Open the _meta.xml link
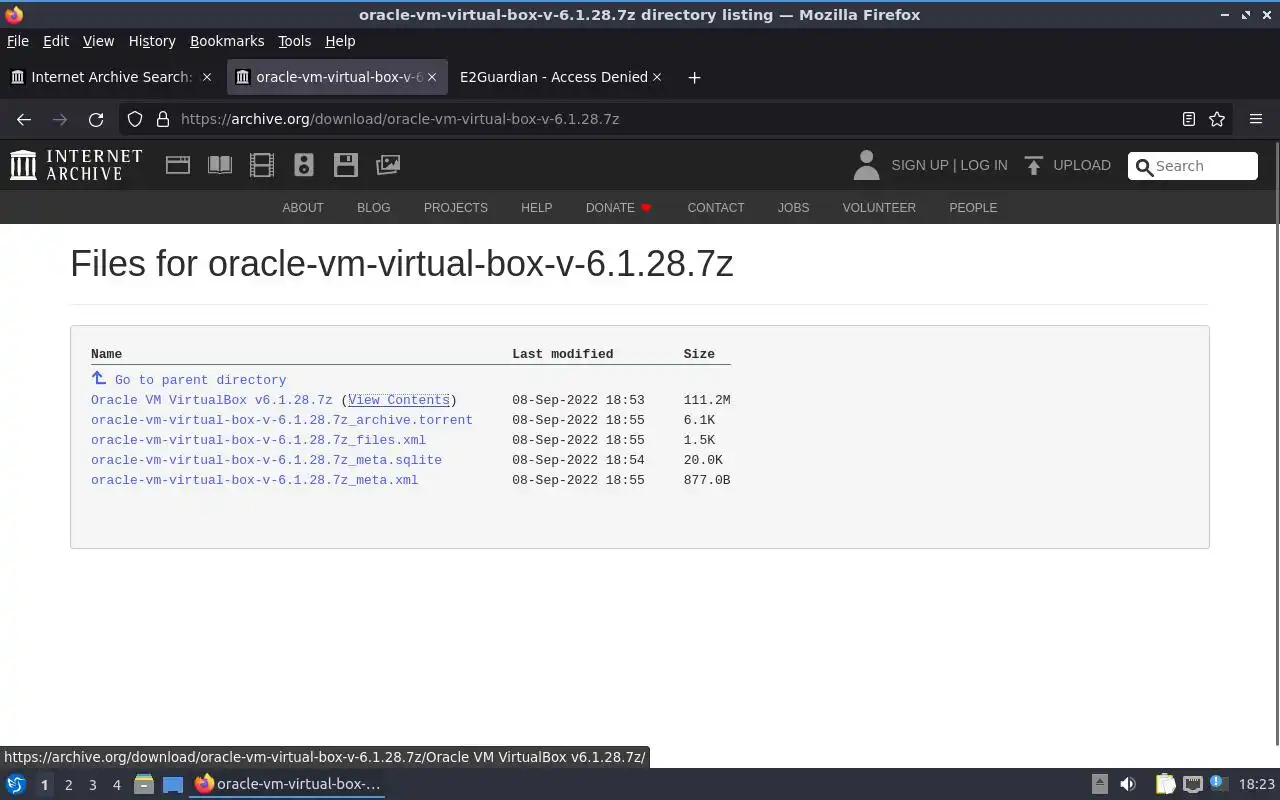Image resolution: width=1280 pixels, height=800 pixels. click(255, 480)
